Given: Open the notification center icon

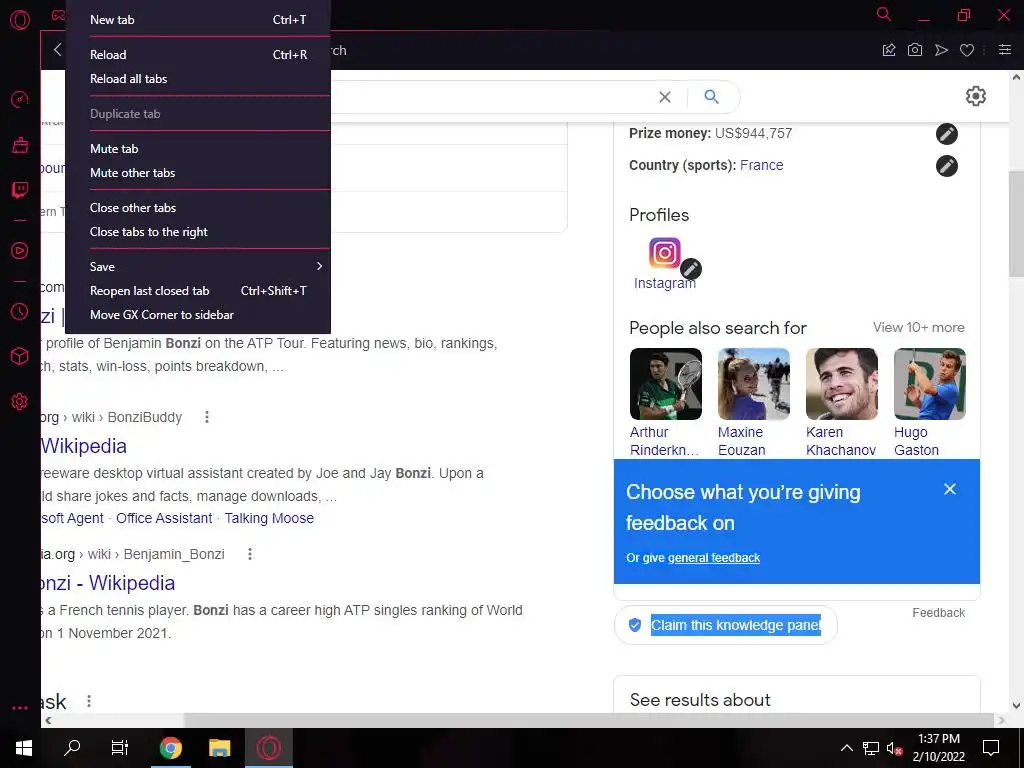Looking at the screenshot, I should click(991, 748).
